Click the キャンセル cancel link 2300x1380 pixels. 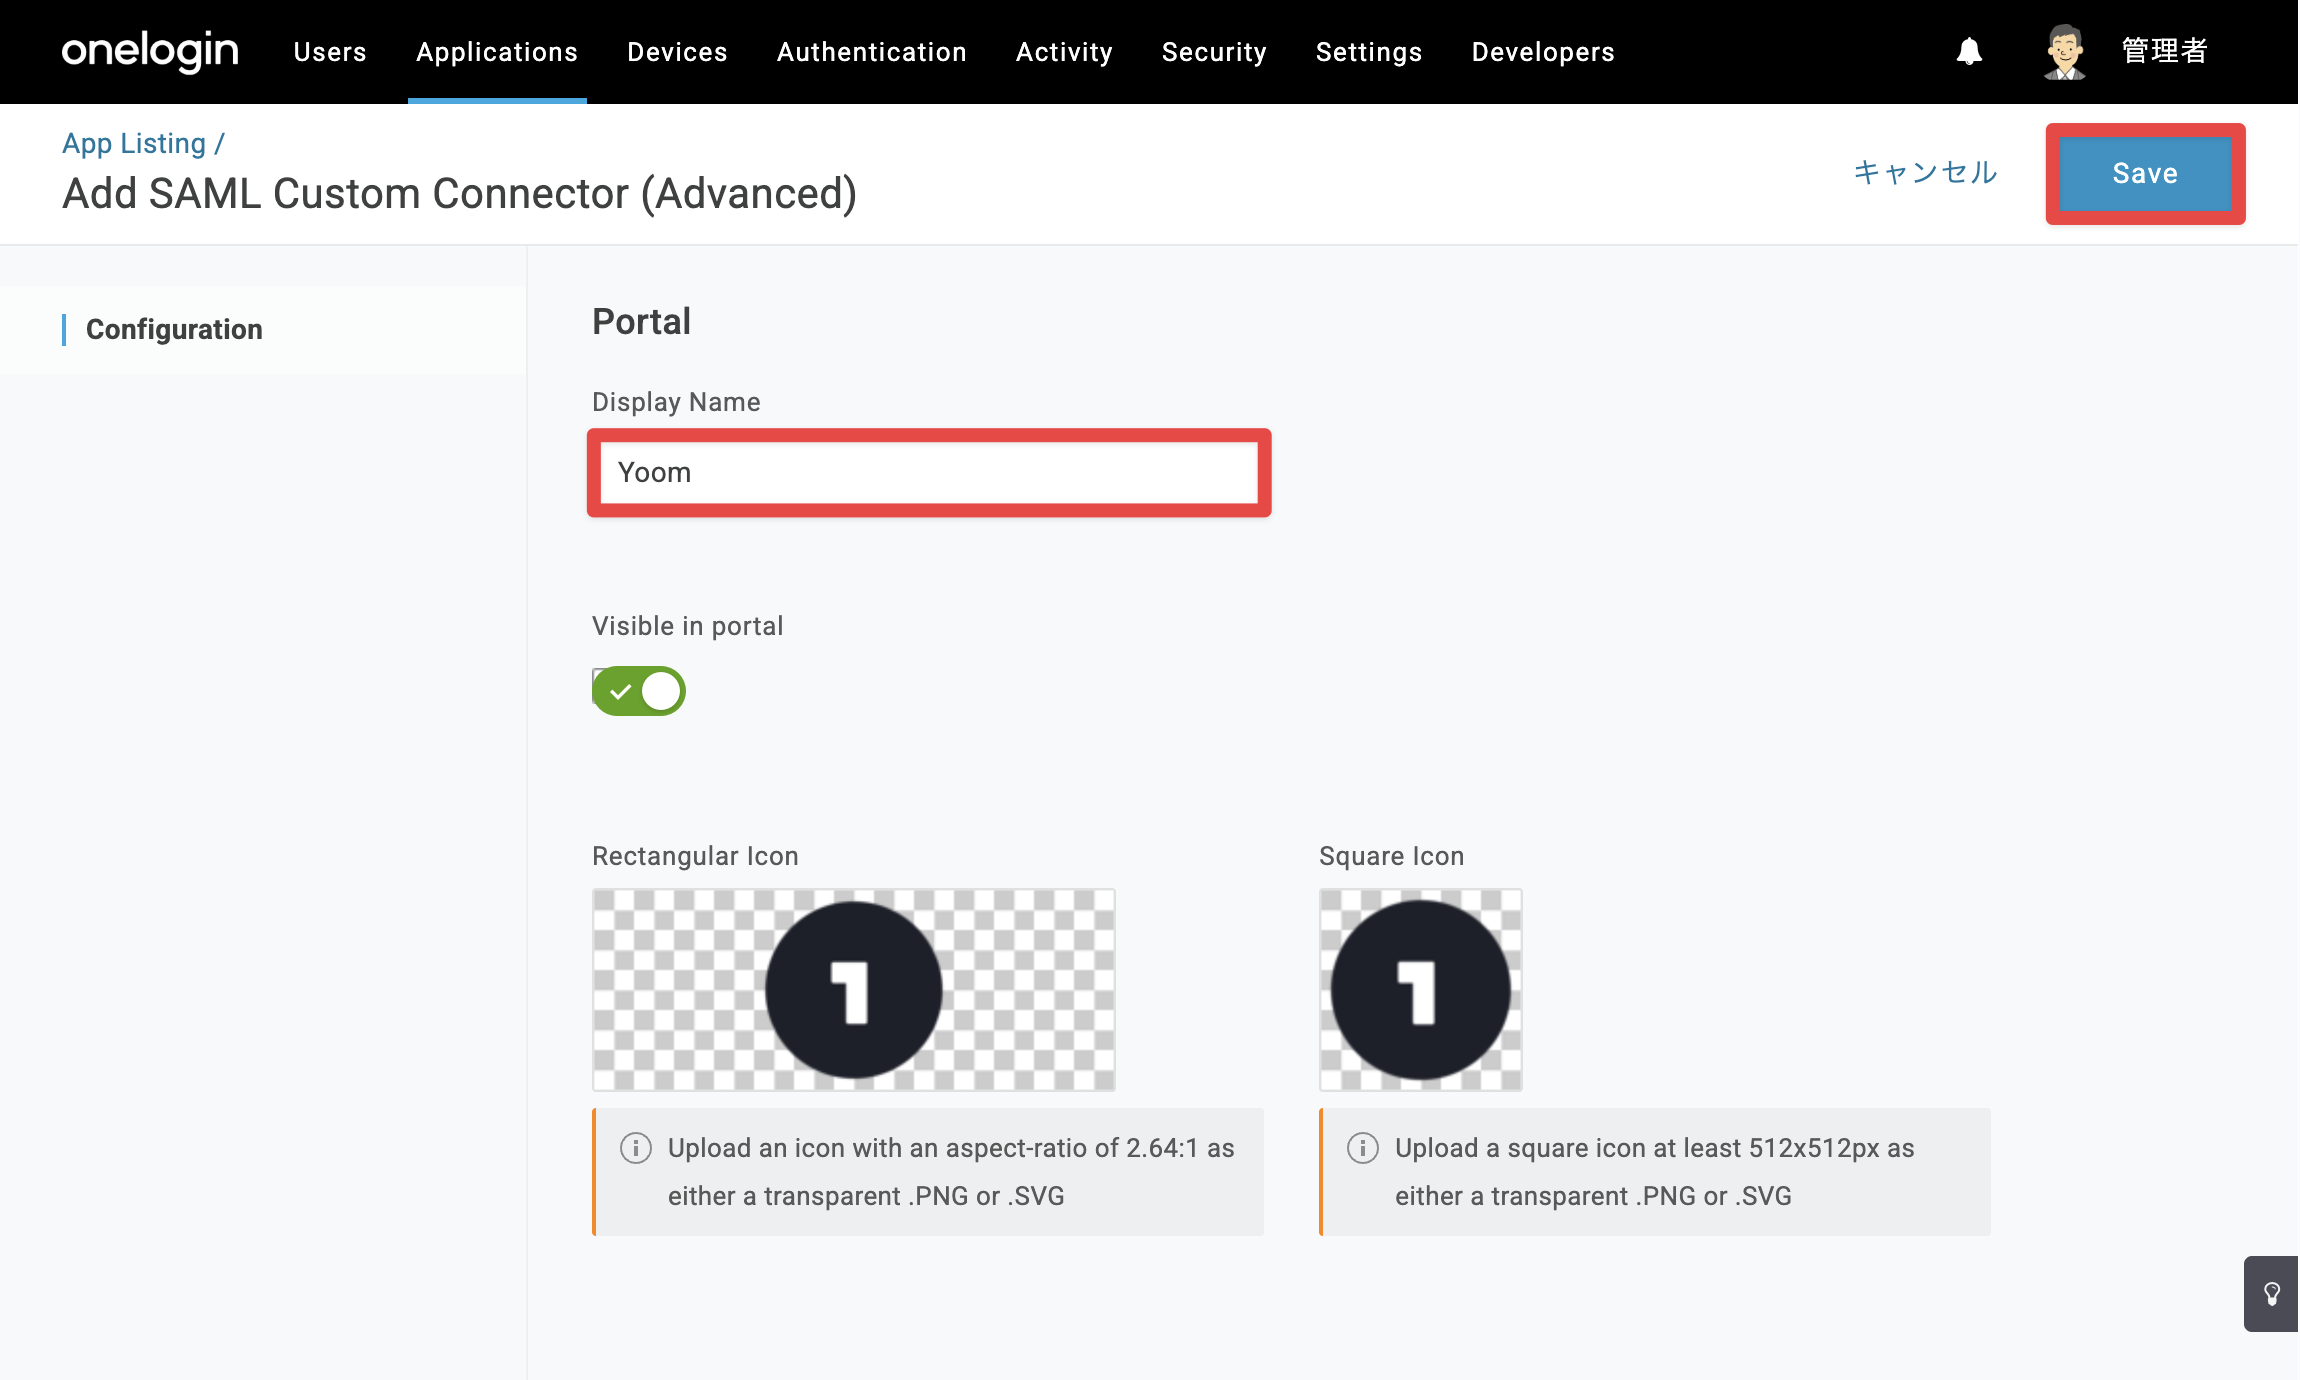point(1925,173)
